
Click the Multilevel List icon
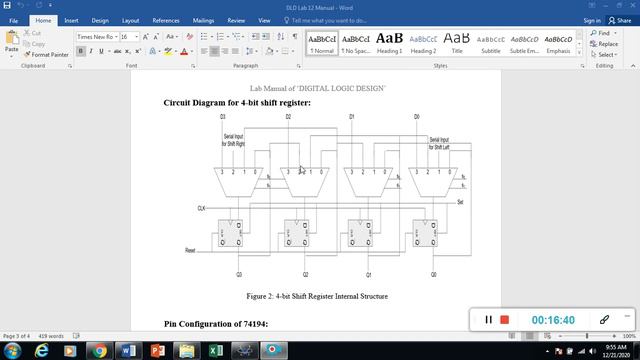tap(236, 37)
